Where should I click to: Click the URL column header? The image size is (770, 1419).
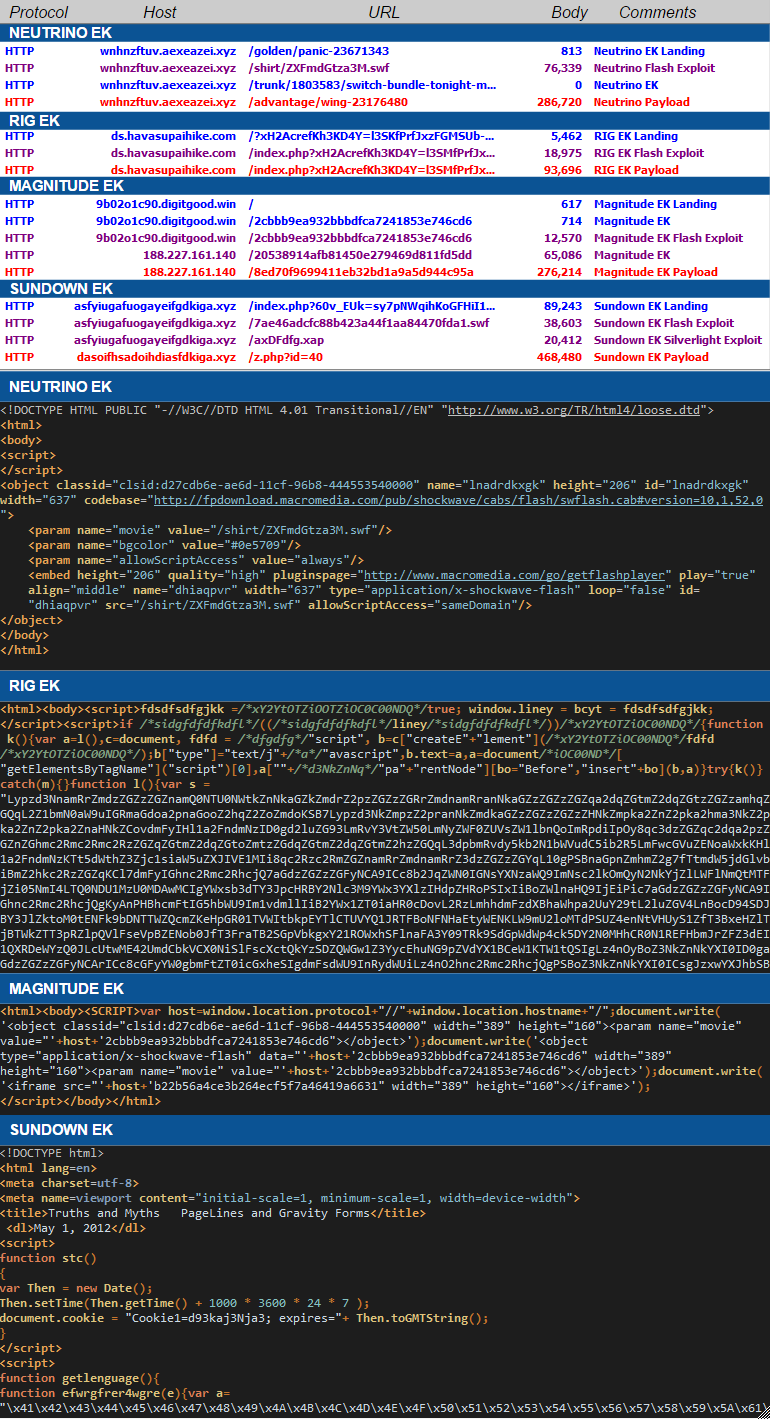point(384,12)
